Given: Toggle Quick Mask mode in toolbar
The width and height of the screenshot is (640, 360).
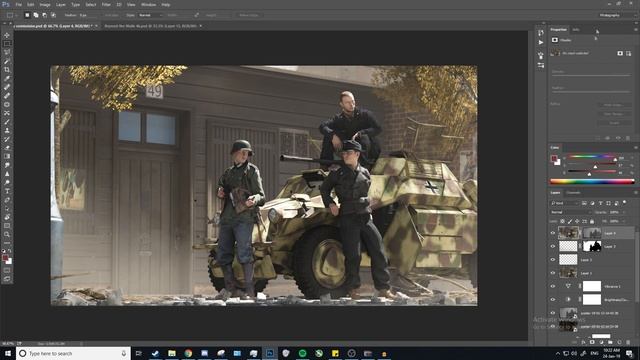Looking at the screenshot, I should 7,270.
